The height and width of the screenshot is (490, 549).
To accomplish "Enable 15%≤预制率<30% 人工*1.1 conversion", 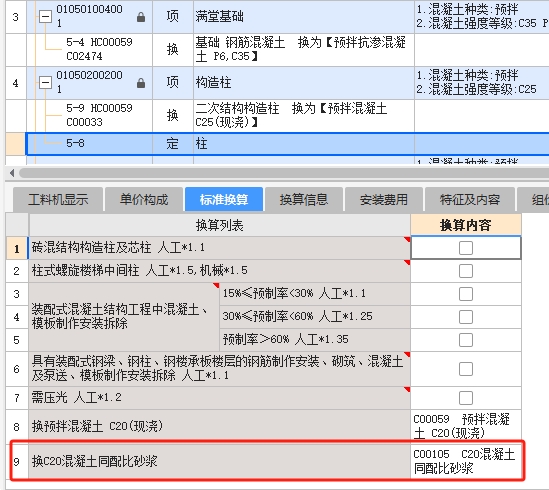I will point(466,294).
